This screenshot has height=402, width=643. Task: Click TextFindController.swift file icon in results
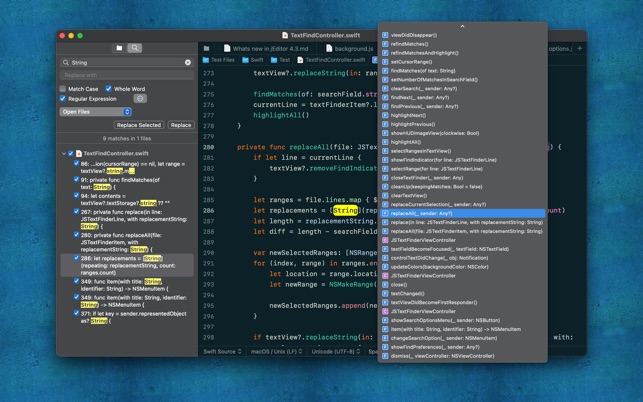click(78, 154)
